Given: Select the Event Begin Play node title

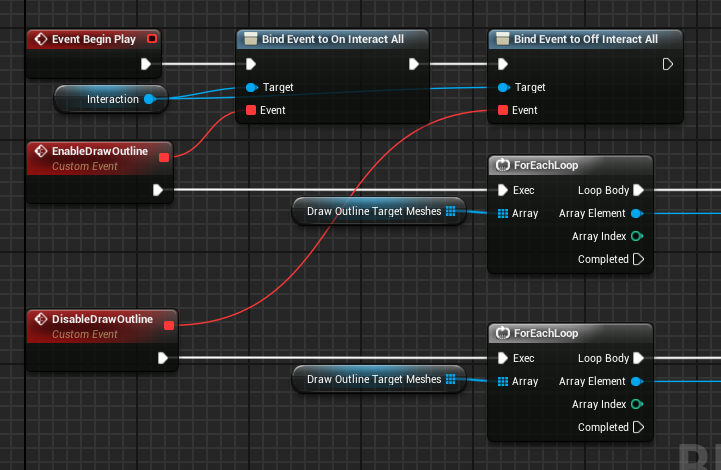Looking at the screenshot, I should click(x=94, y=39).
